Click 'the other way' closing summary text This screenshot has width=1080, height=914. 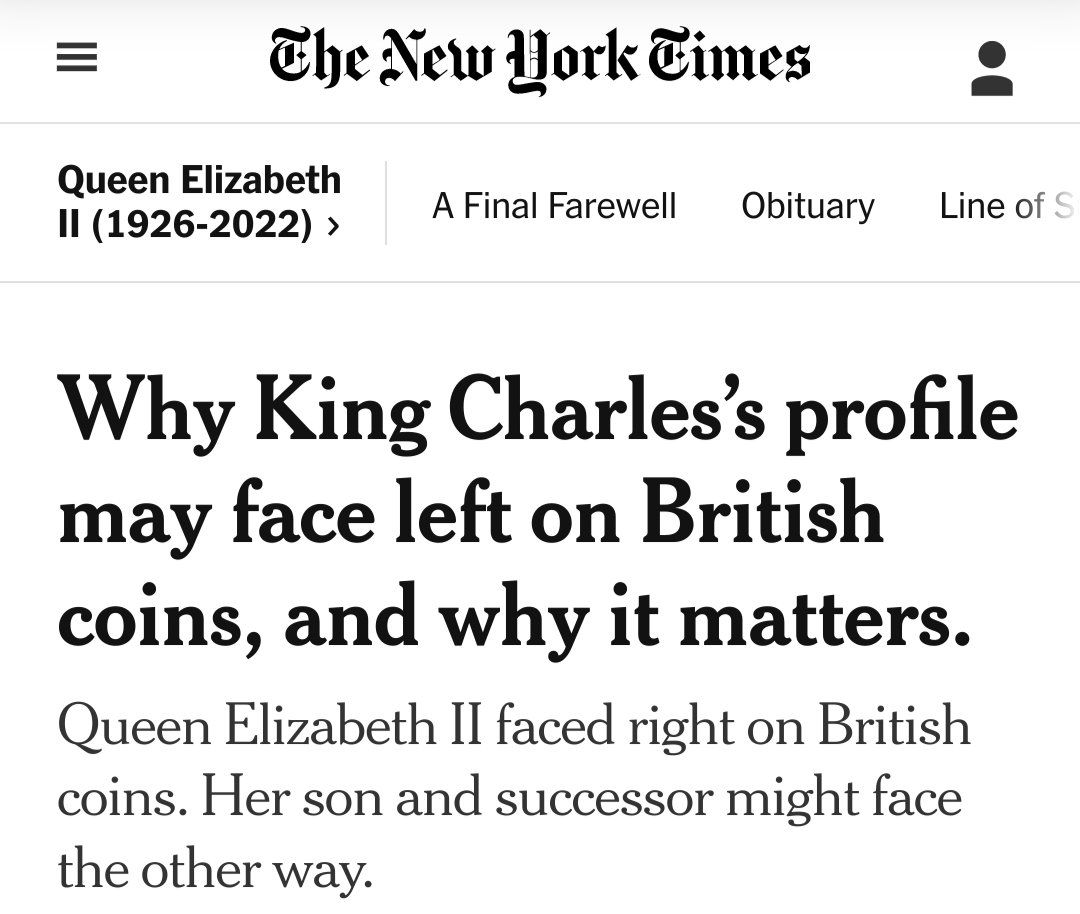(215, 869)
